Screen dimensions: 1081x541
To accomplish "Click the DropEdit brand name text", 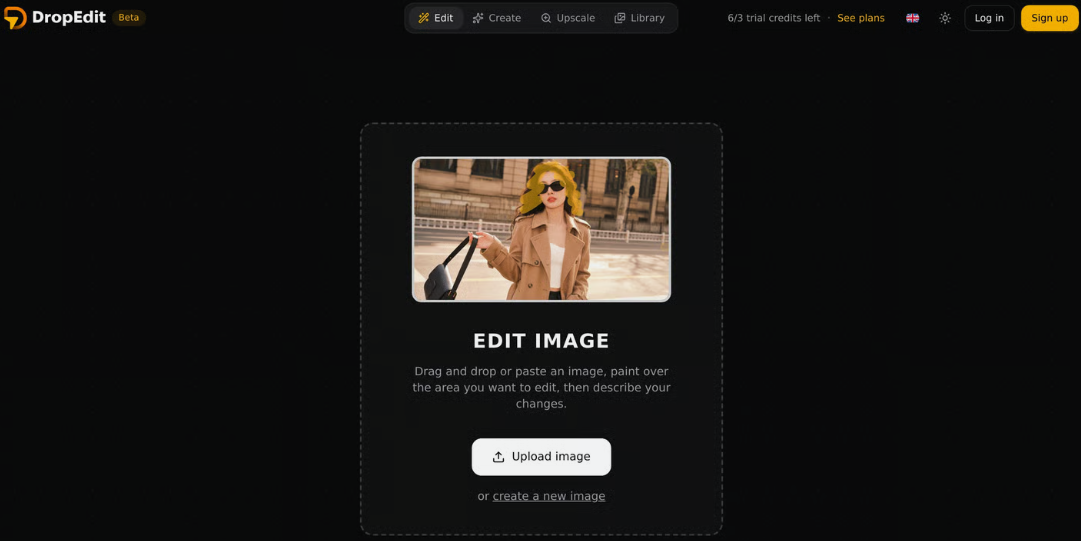I will click(x=69, y=18).
